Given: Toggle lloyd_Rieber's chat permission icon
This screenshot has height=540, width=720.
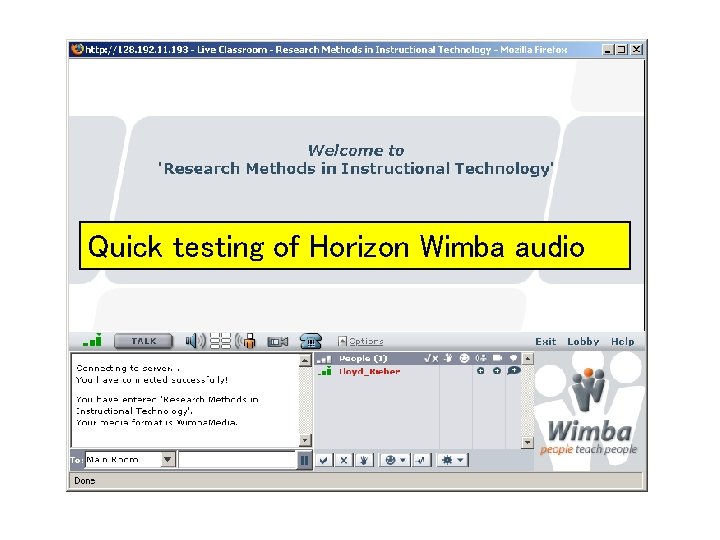Looking at the screenshot, I should point(513,371).
